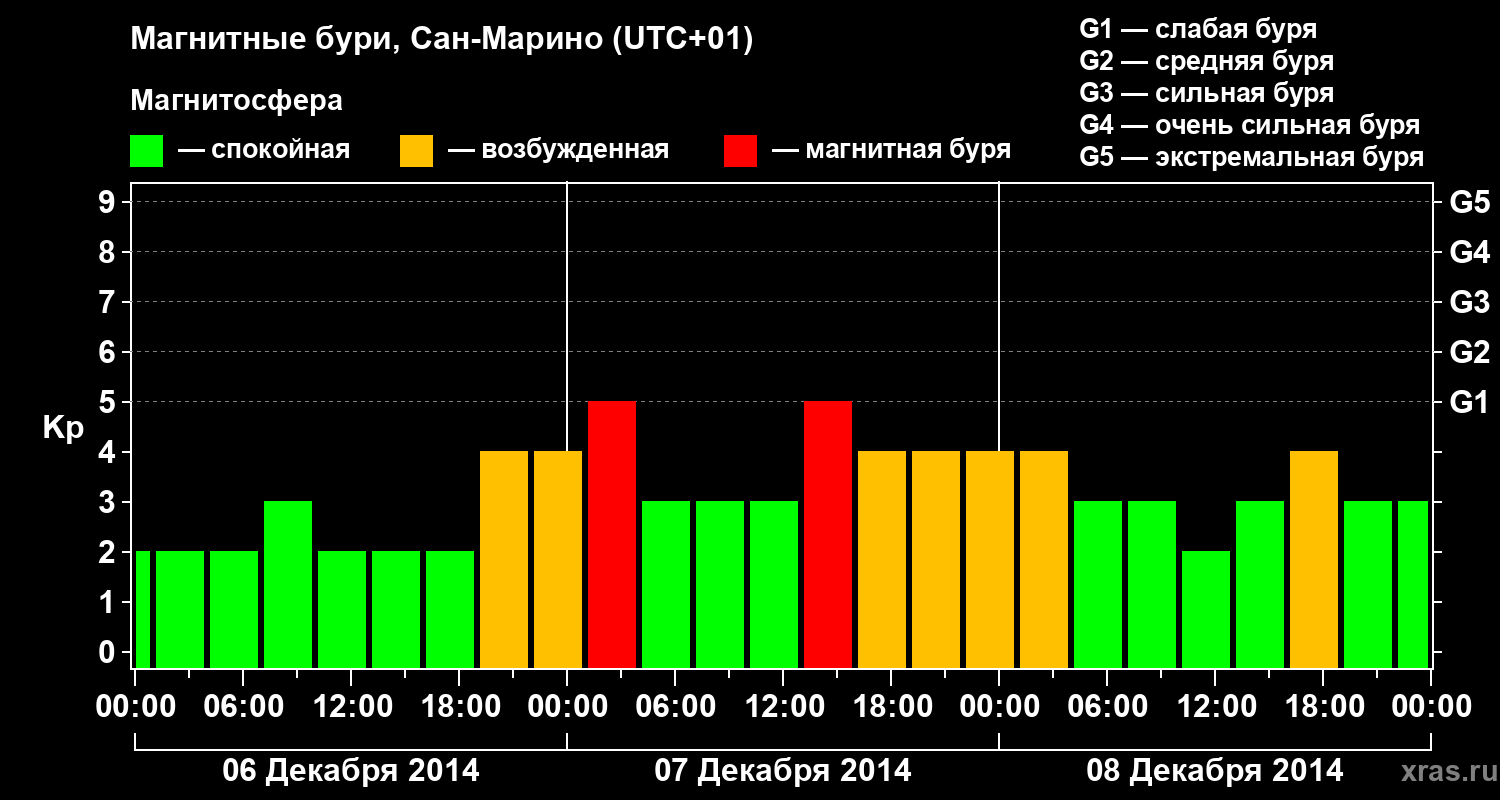
Task: Click the last green bar ending 08 Декабря
Action: point(1413,584)
